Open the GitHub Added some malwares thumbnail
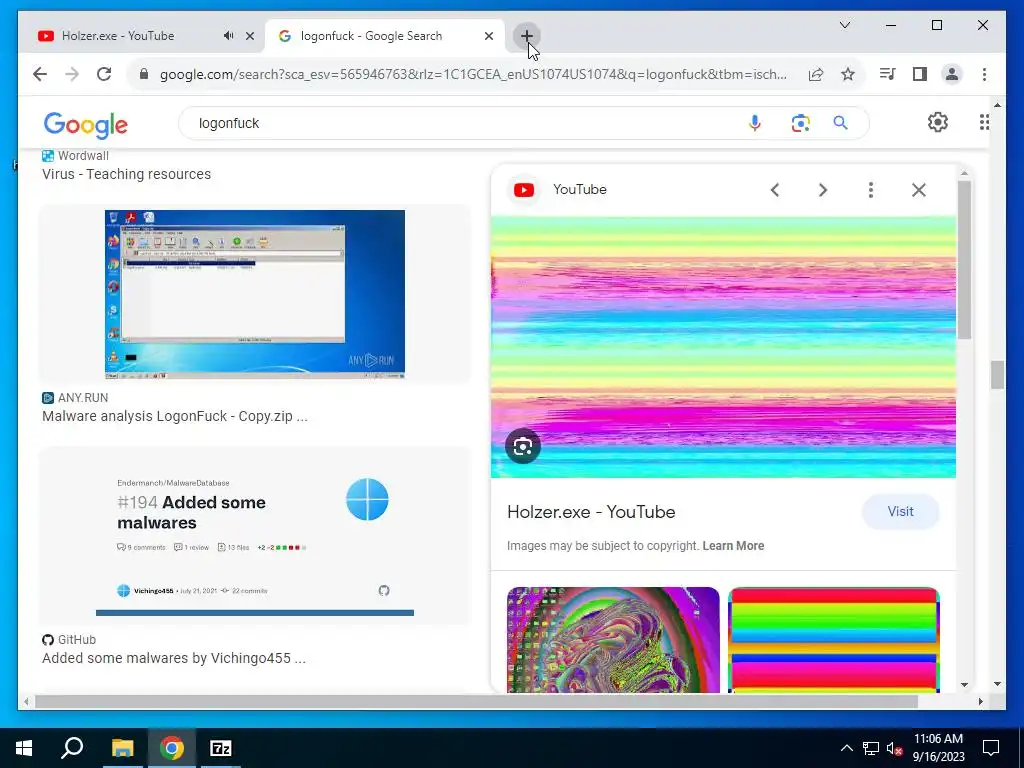 tap(255, 536)
